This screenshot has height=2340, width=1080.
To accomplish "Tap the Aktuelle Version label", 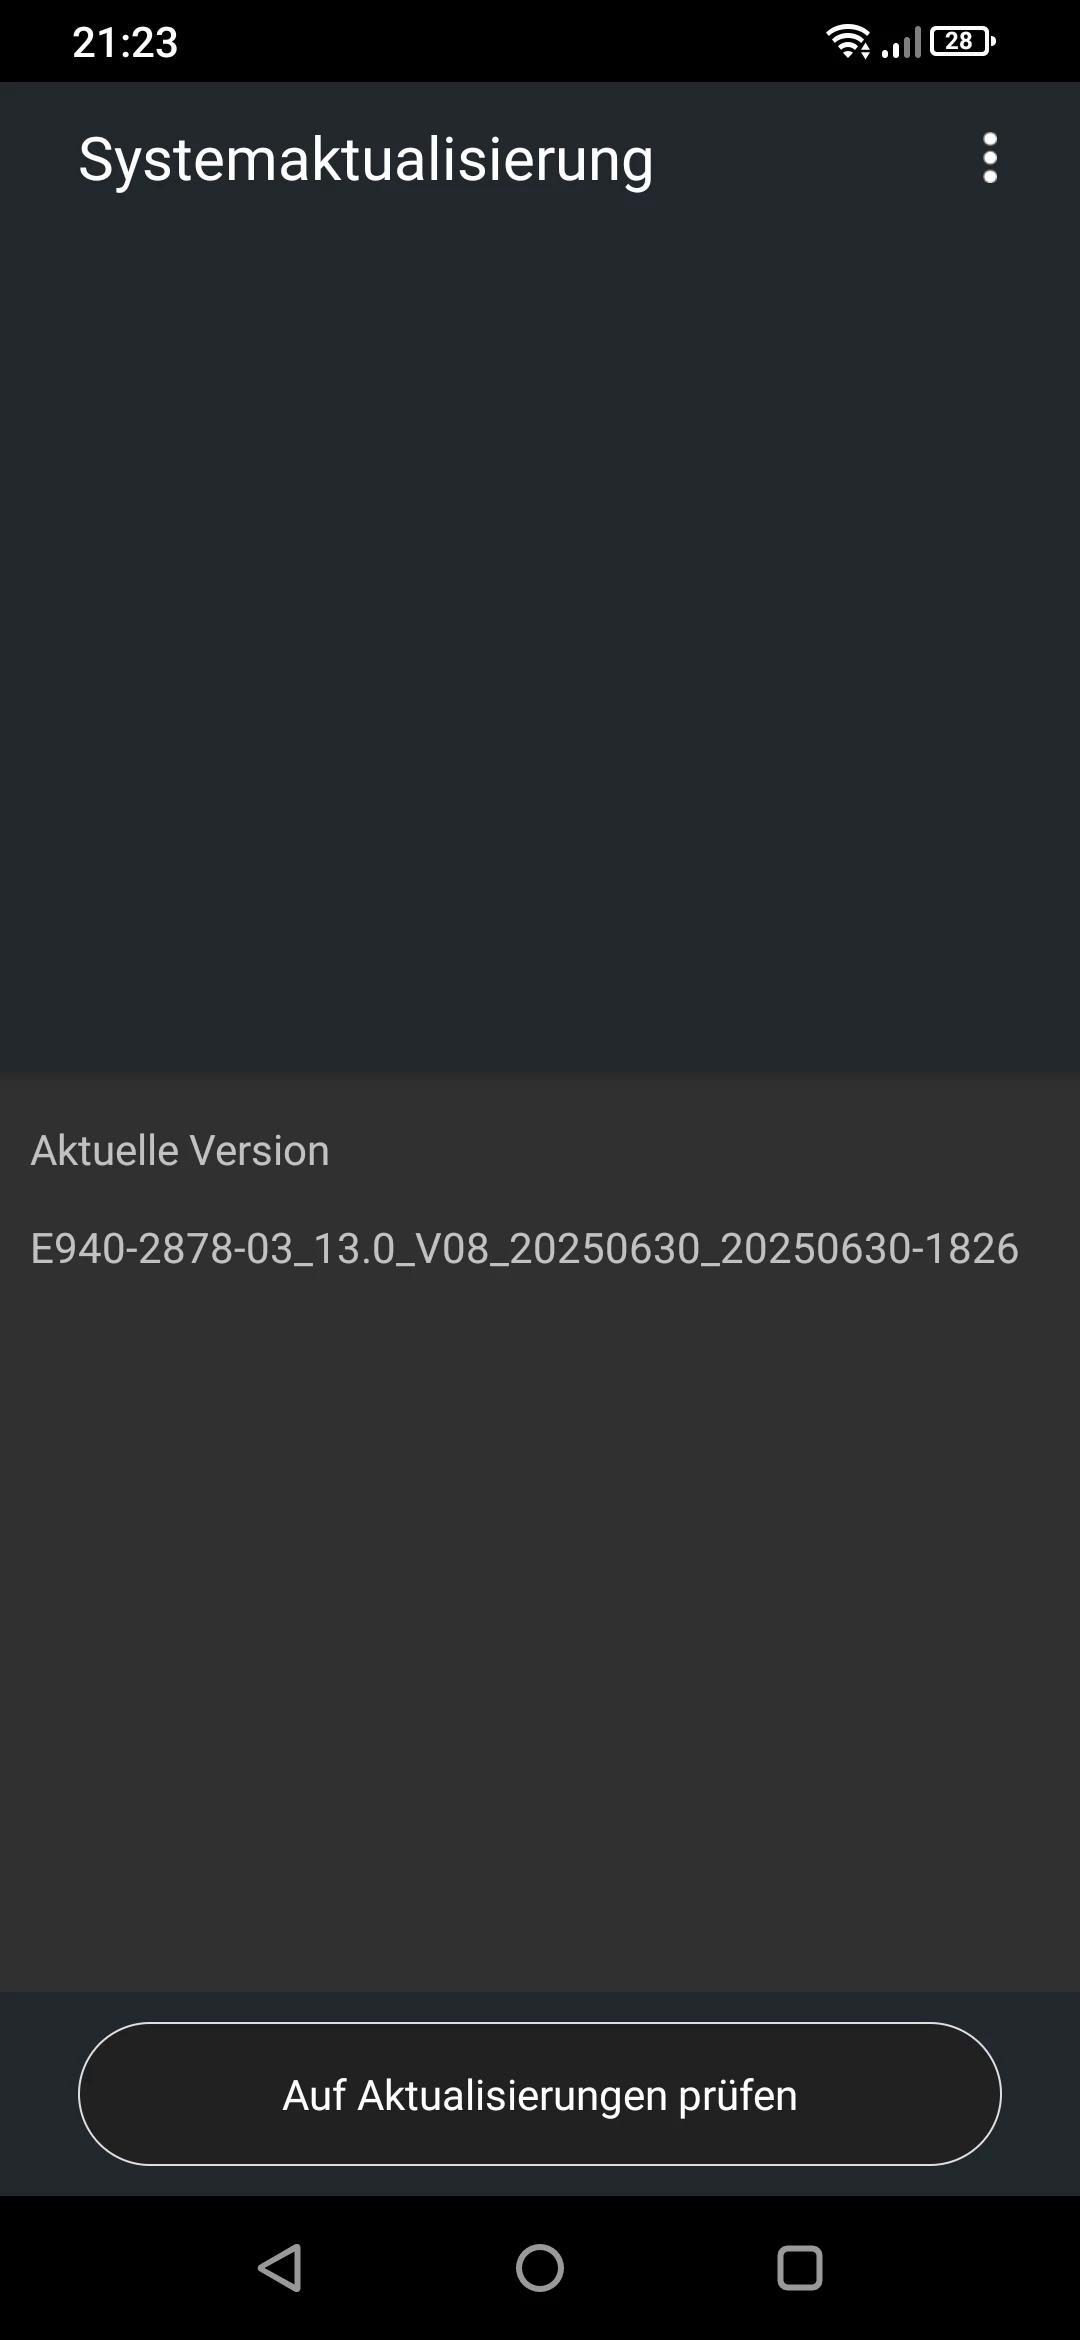I will coord(180,1150).
